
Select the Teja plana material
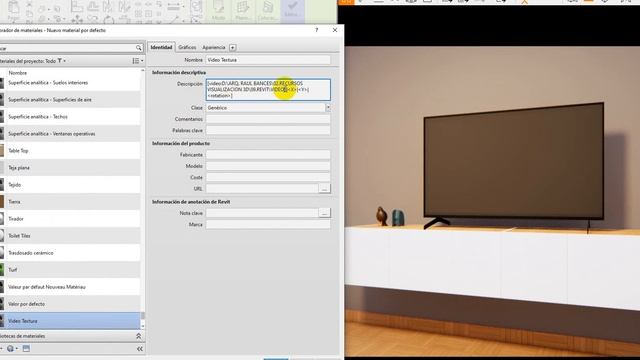[70, 168]
